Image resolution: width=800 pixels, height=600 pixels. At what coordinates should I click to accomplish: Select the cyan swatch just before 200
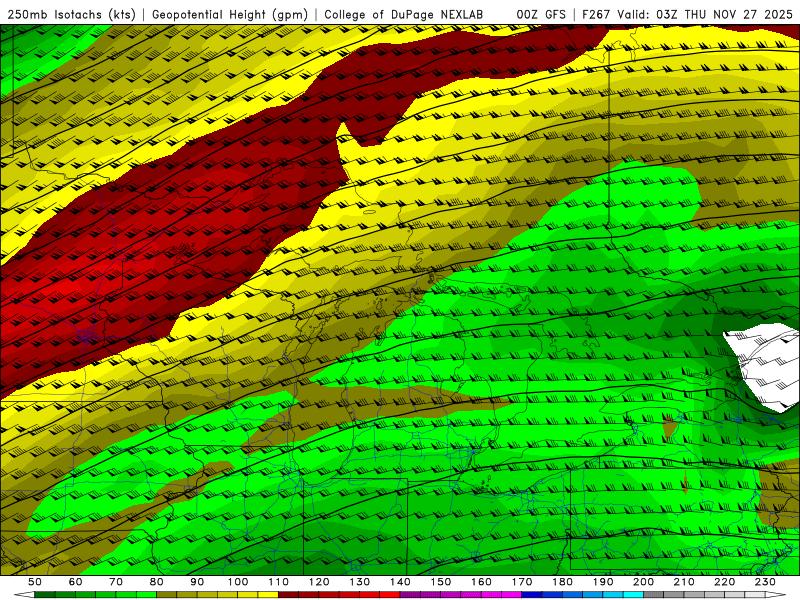pyautogui.click(x=633, y=595)
